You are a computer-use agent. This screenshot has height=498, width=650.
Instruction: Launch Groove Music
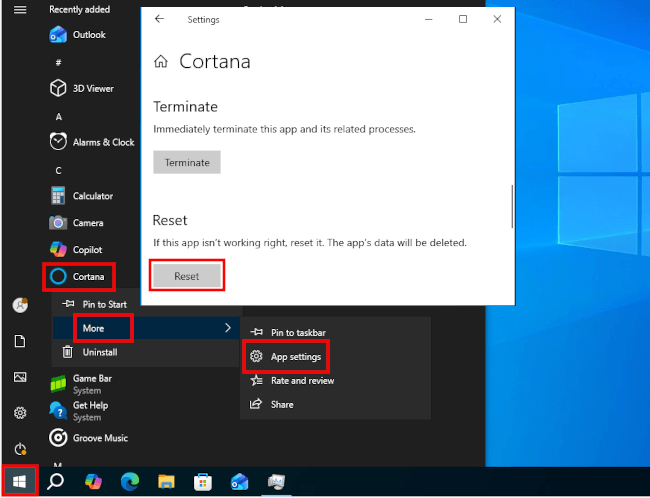click(88, 438)
